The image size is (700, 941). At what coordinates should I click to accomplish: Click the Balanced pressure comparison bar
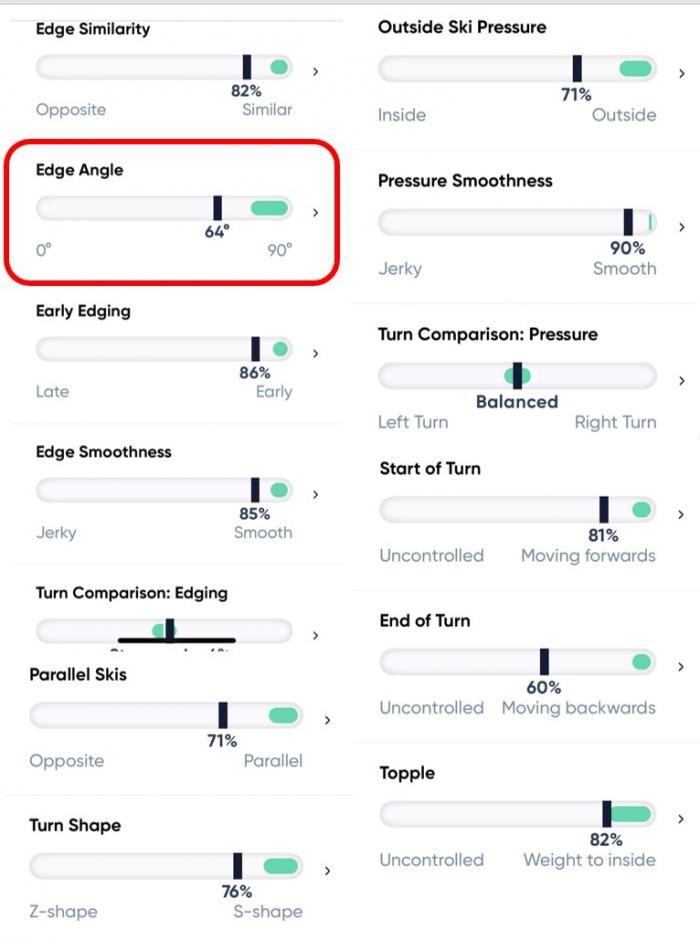coord(517,376)
